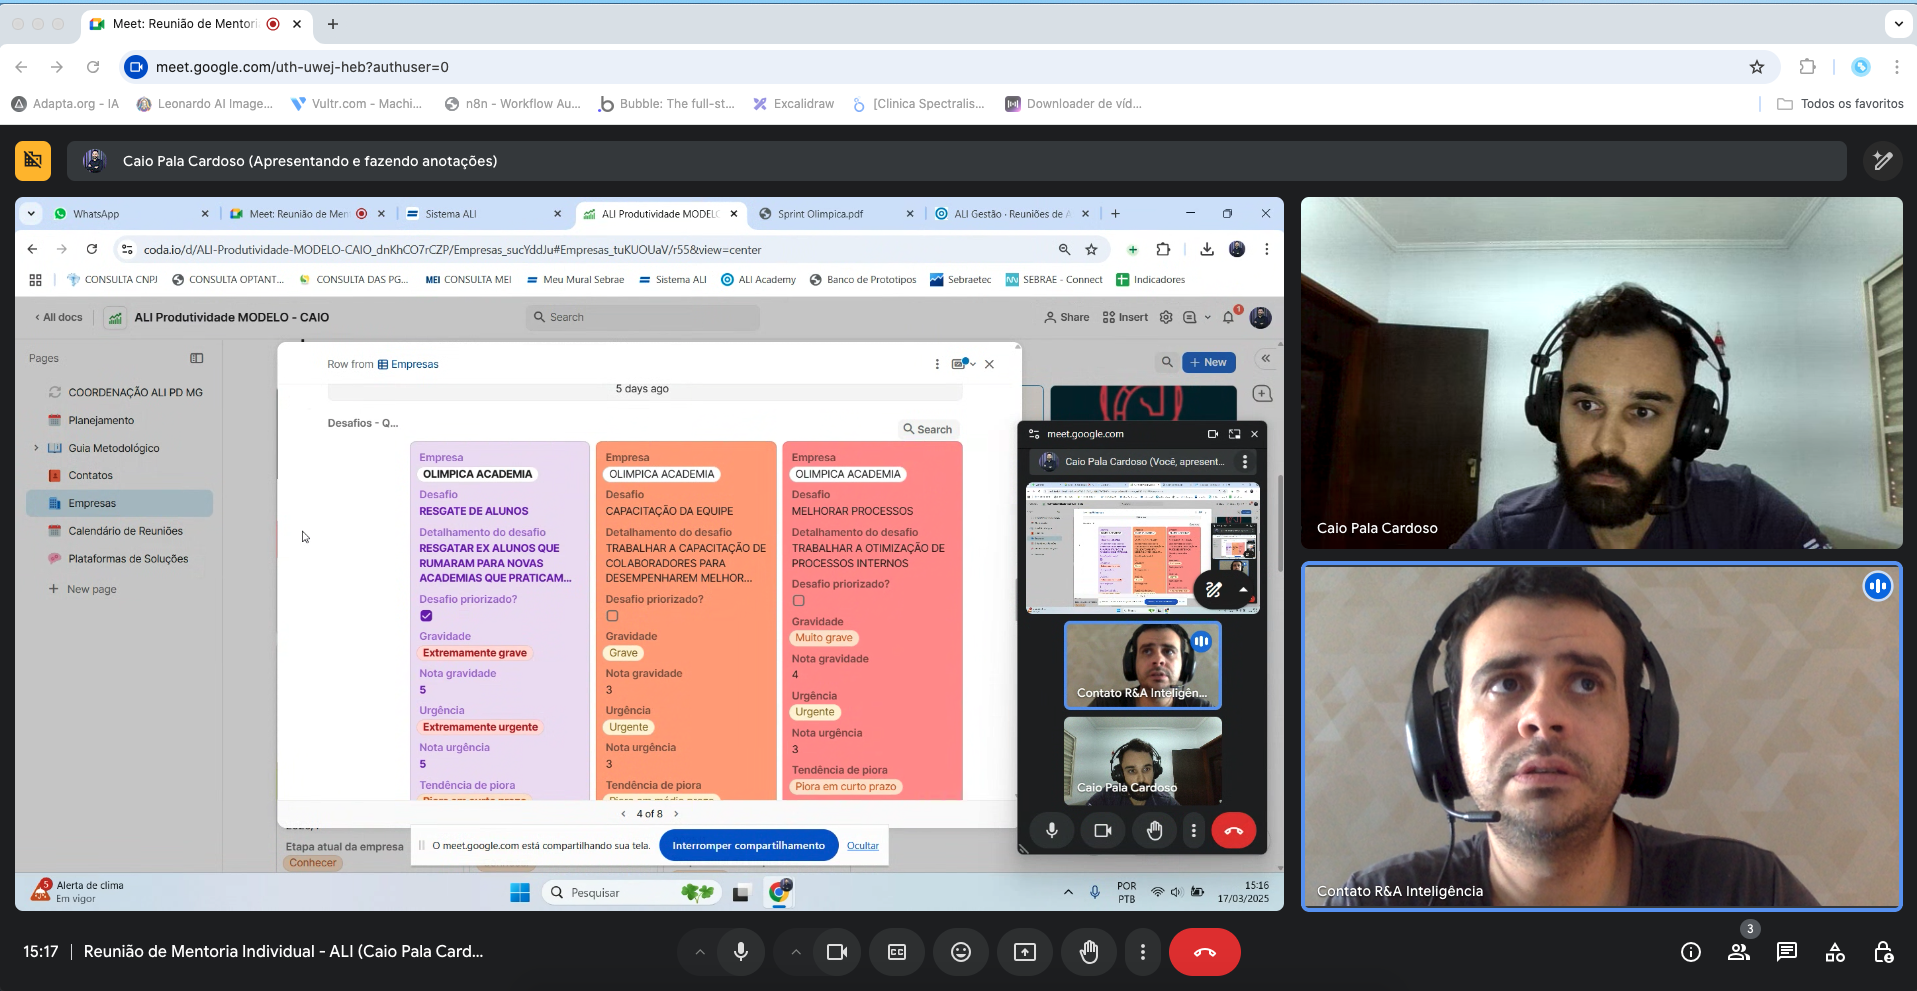Bookmark this page with the star icon
The height and width of the screenshot is (991, 1917).
click(1757, 67)
